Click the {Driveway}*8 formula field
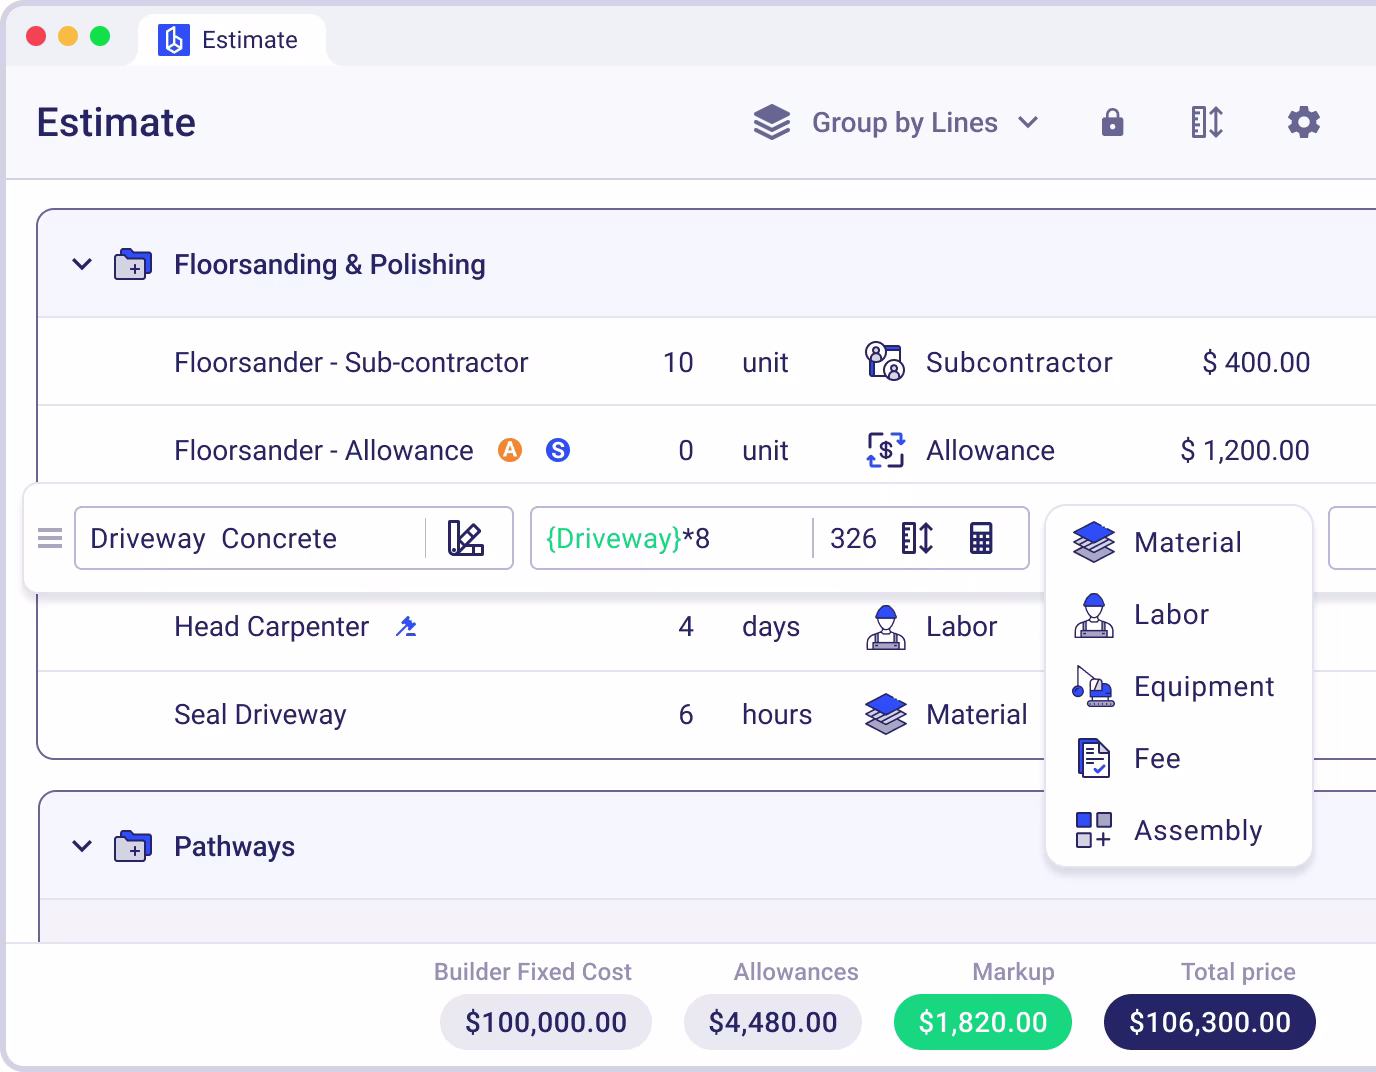Image resolution: width=1376 pixels, height=1072 pixels. coord(671,538)
